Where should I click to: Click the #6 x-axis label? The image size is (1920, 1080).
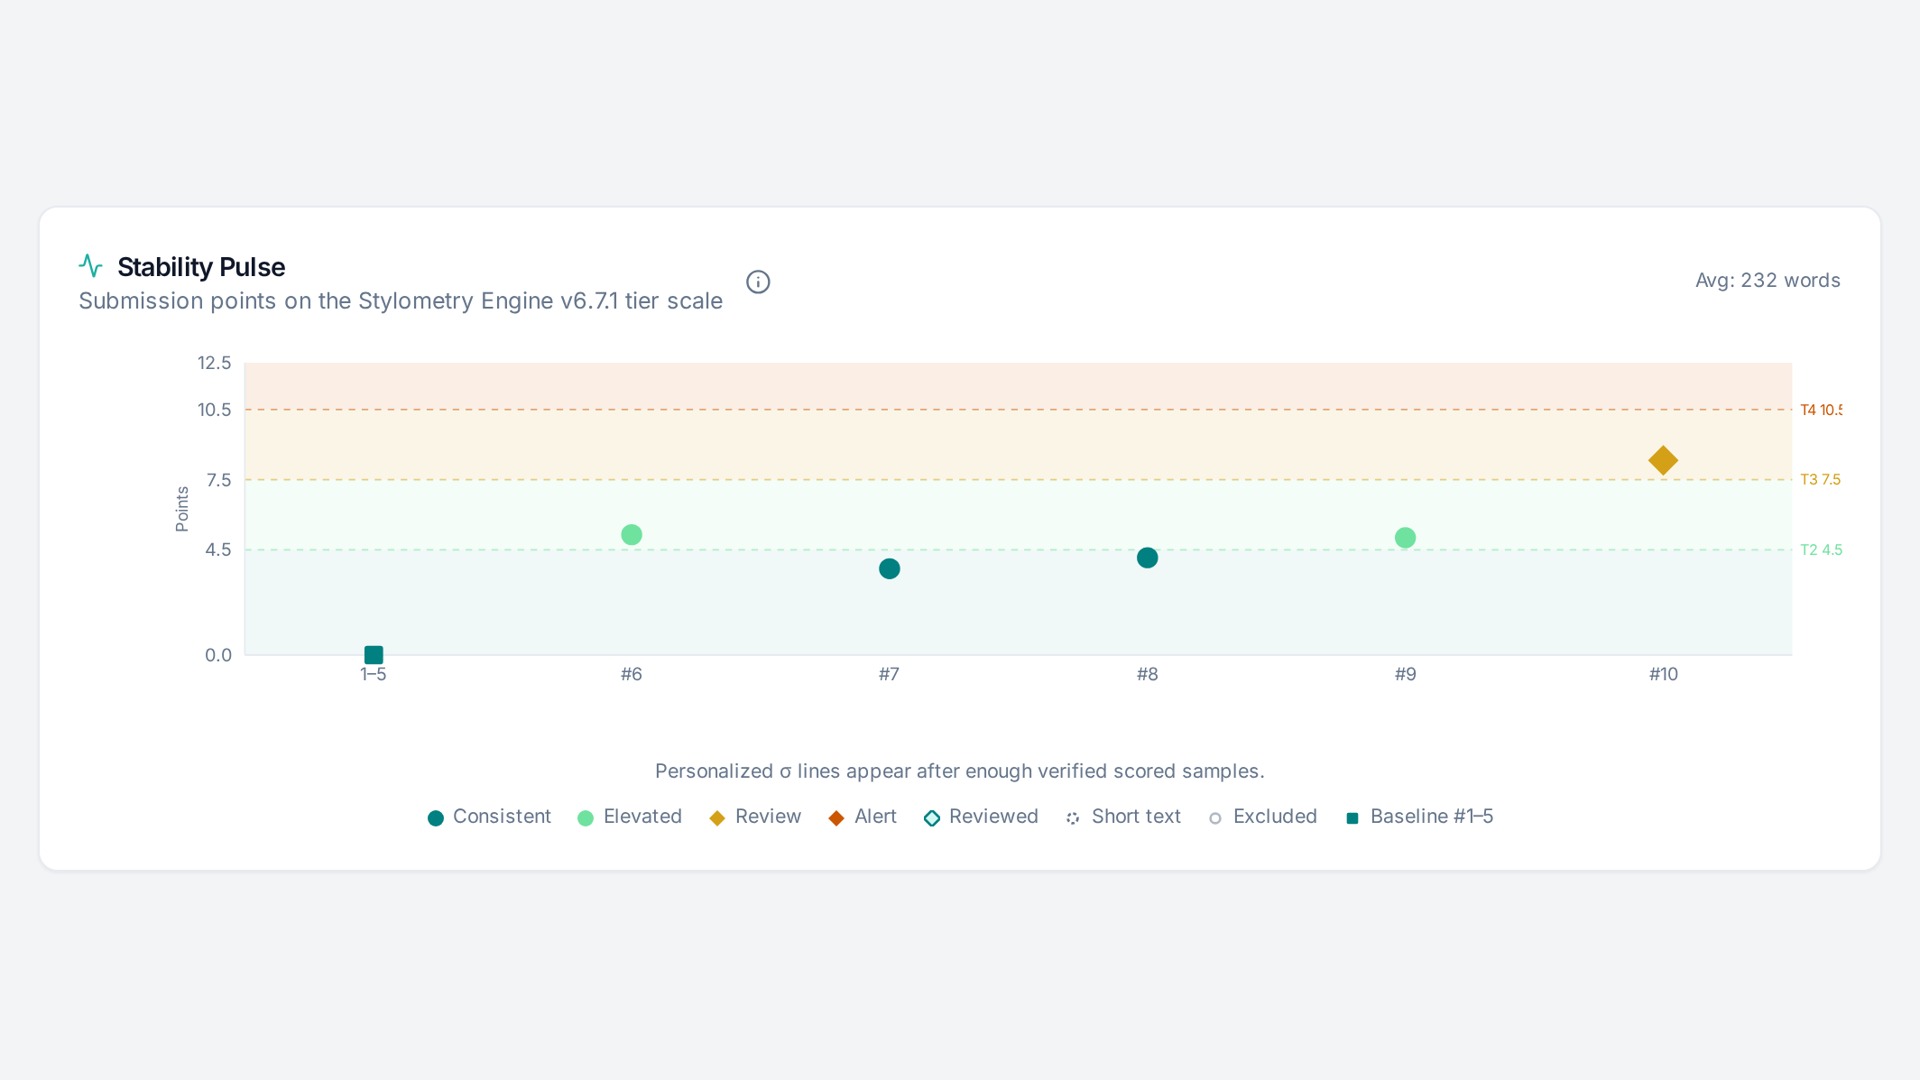pyautogui.click(x=631, y=675)
